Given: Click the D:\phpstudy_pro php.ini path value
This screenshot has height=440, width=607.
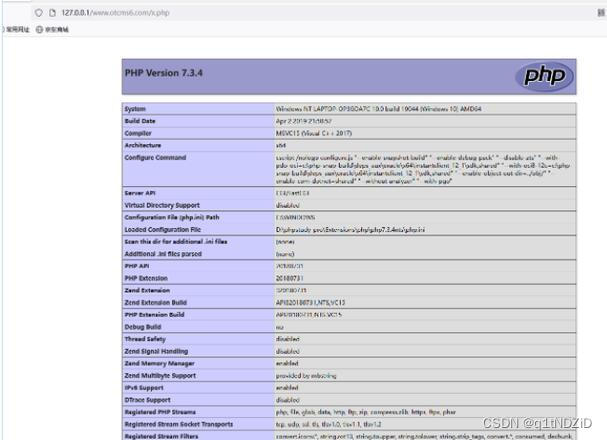Looking at the screenshot, I should (350, 229).
